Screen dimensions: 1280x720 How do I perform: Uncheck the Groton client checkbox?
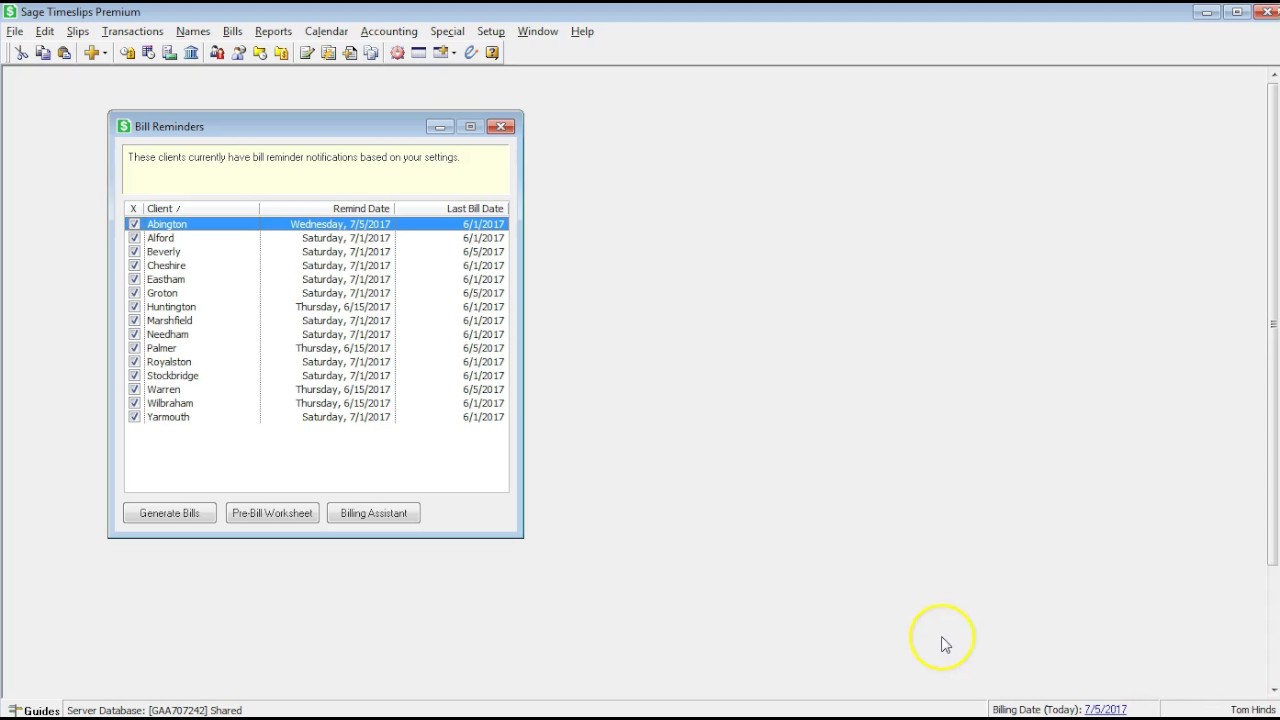[x=134, y=293]
